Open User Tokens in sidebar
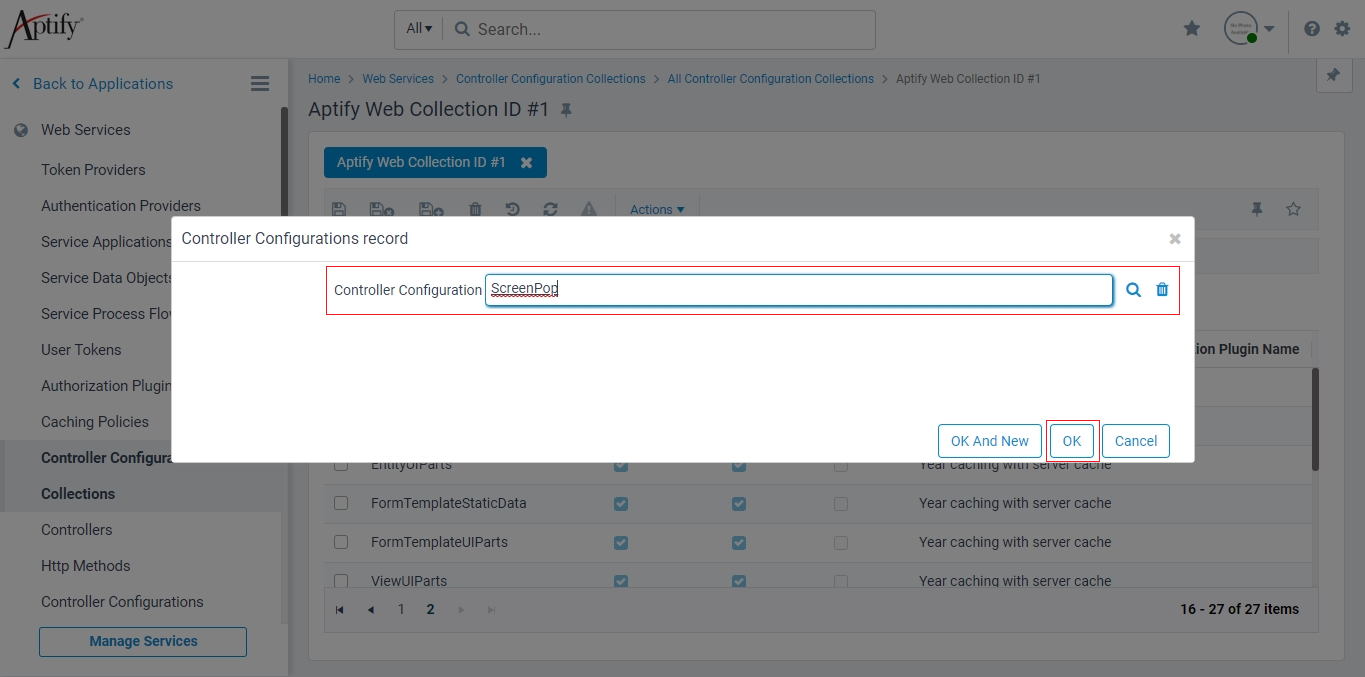 pyautogui.click(x=81, y=350)
